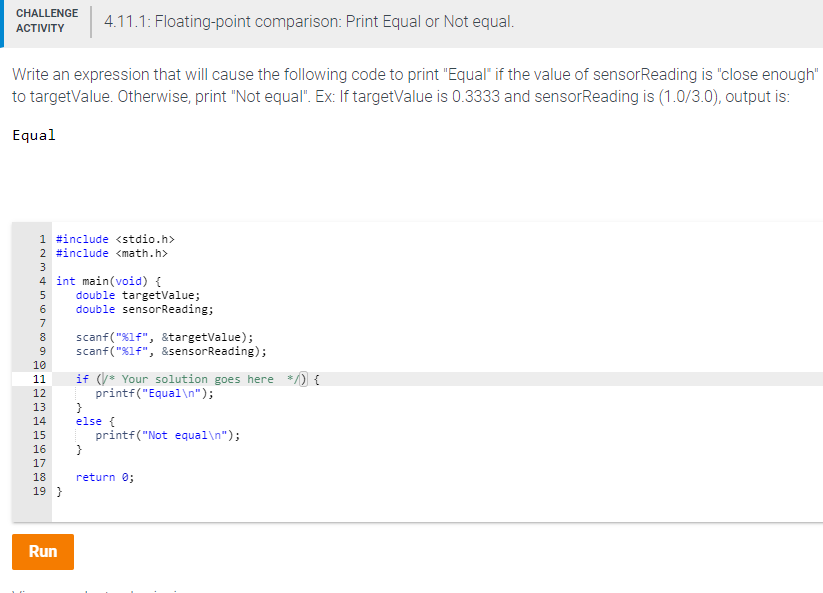Click the CHALLENGE ACTIVITY label
The image size is (823, 593).
click(x=47, y=19)
